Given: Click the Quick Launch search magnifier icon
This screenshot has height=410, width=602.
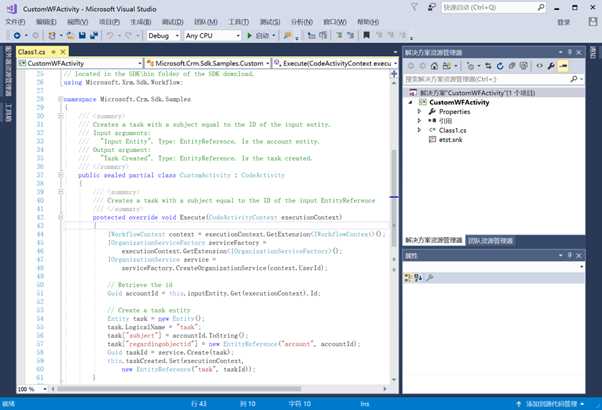Looking at the screenshot, I should click(x=541, y=7).
